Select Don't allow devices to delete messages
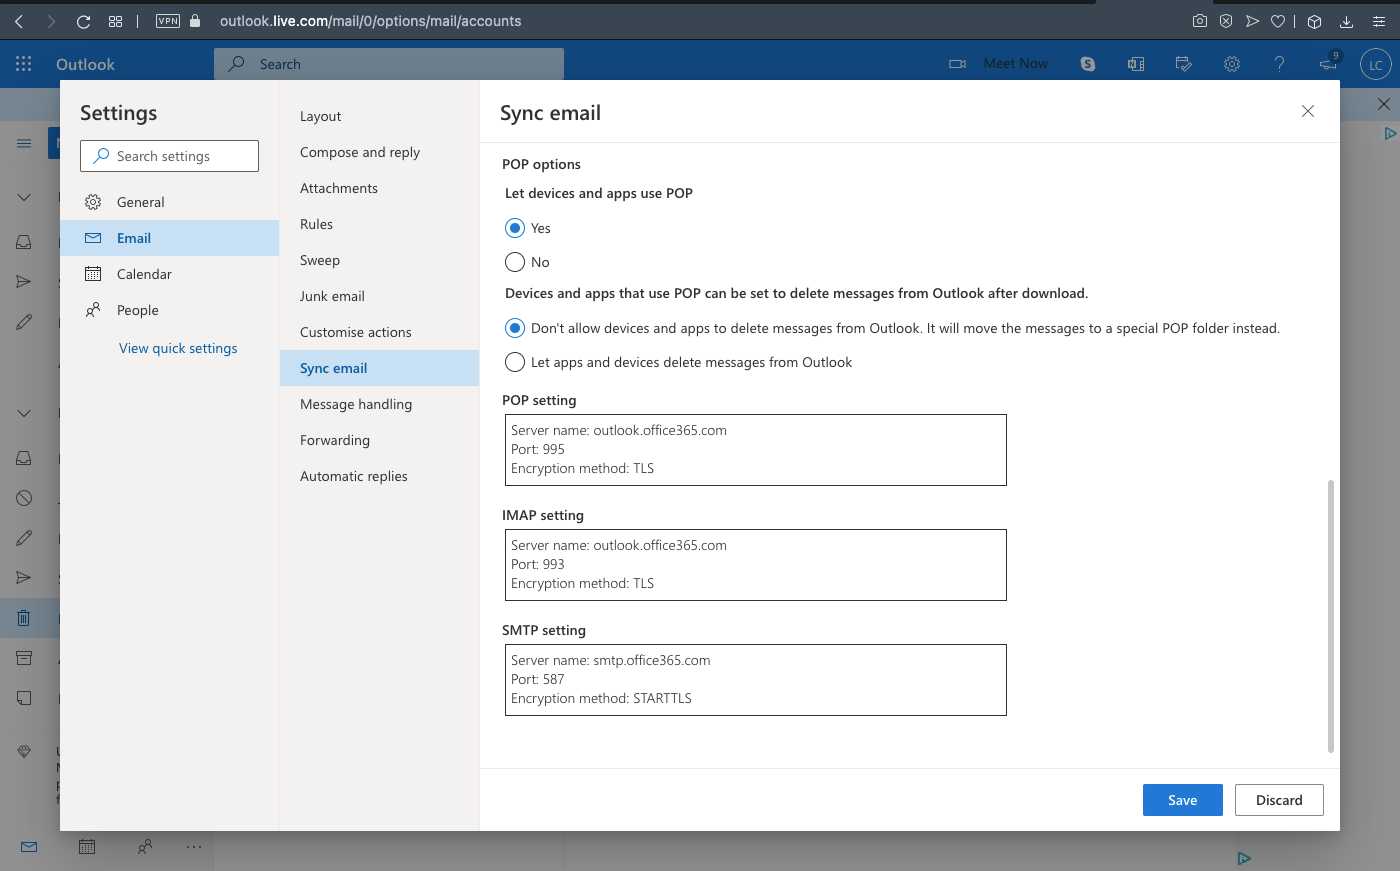The width and height of the screenshot is (1400, 871). pos(515,328)
